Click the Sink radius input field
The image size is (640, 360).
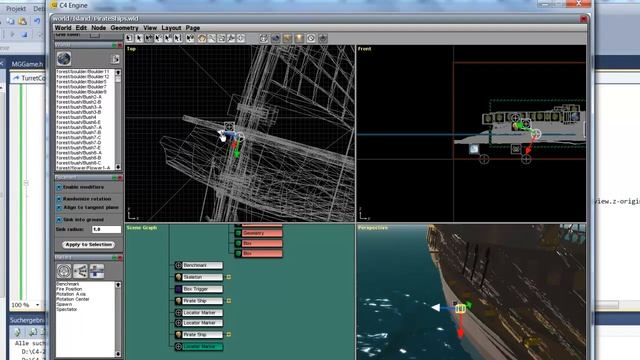tap(106, 229)
